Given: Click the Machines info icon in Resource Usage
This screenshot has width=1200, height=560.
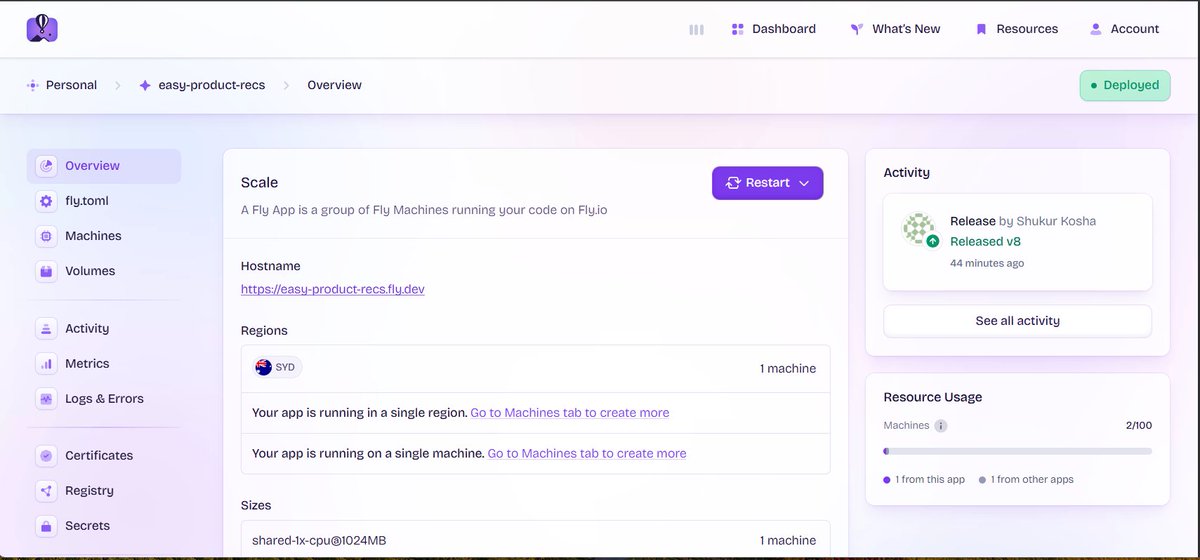Looking at the screenshot, I should tap(941, 425).
